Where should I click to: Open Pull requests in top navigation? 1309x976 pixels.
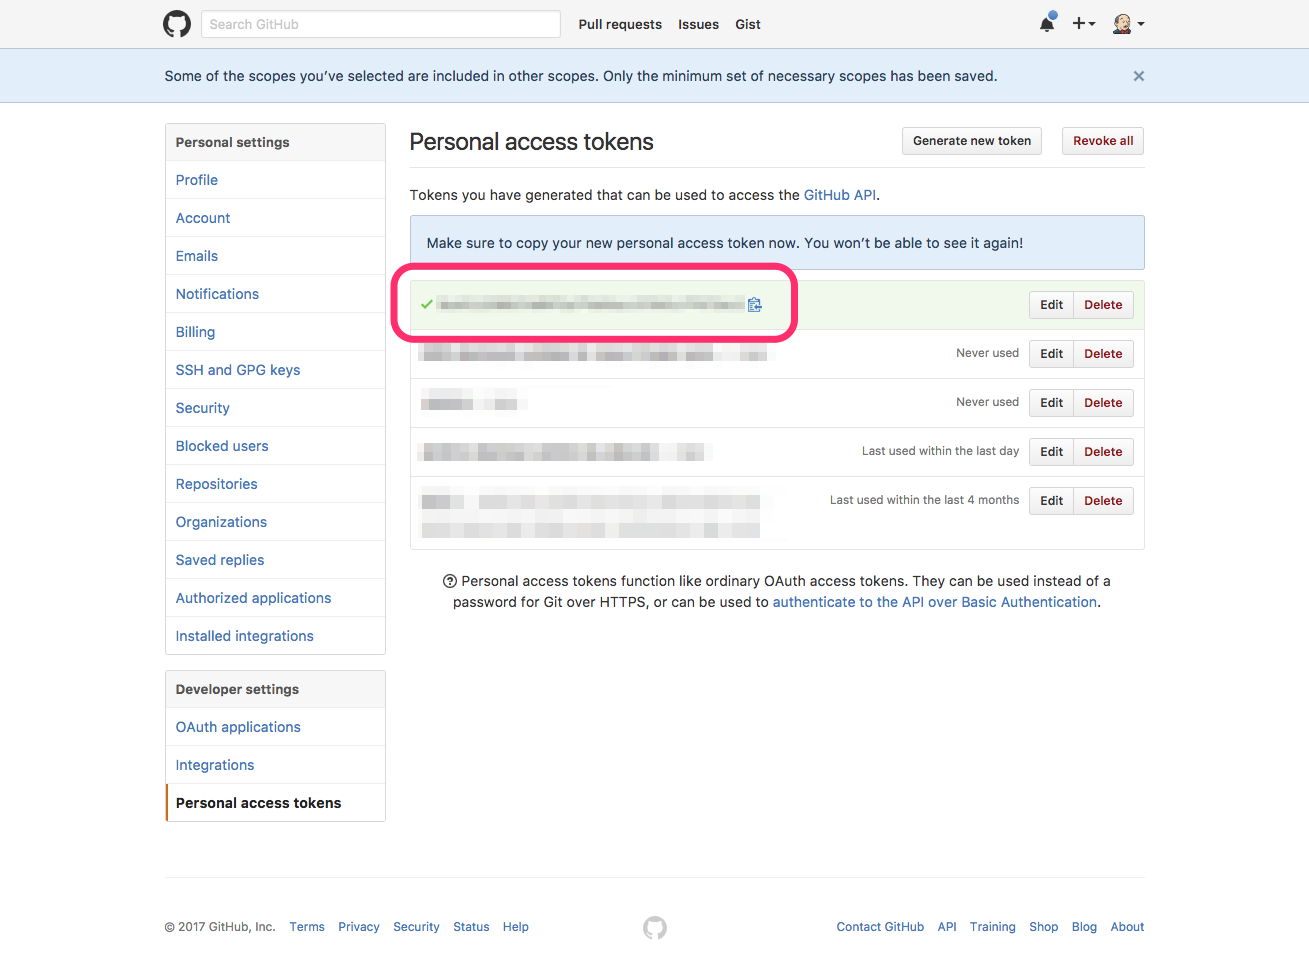coord(620,24)
